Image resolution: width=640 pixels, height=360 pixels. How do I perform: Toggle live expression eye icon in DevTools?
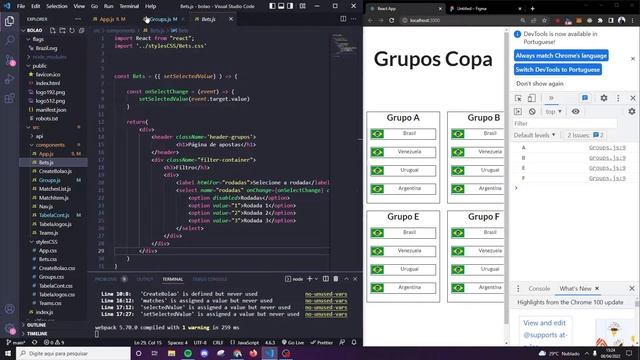[x=576, y=111]
